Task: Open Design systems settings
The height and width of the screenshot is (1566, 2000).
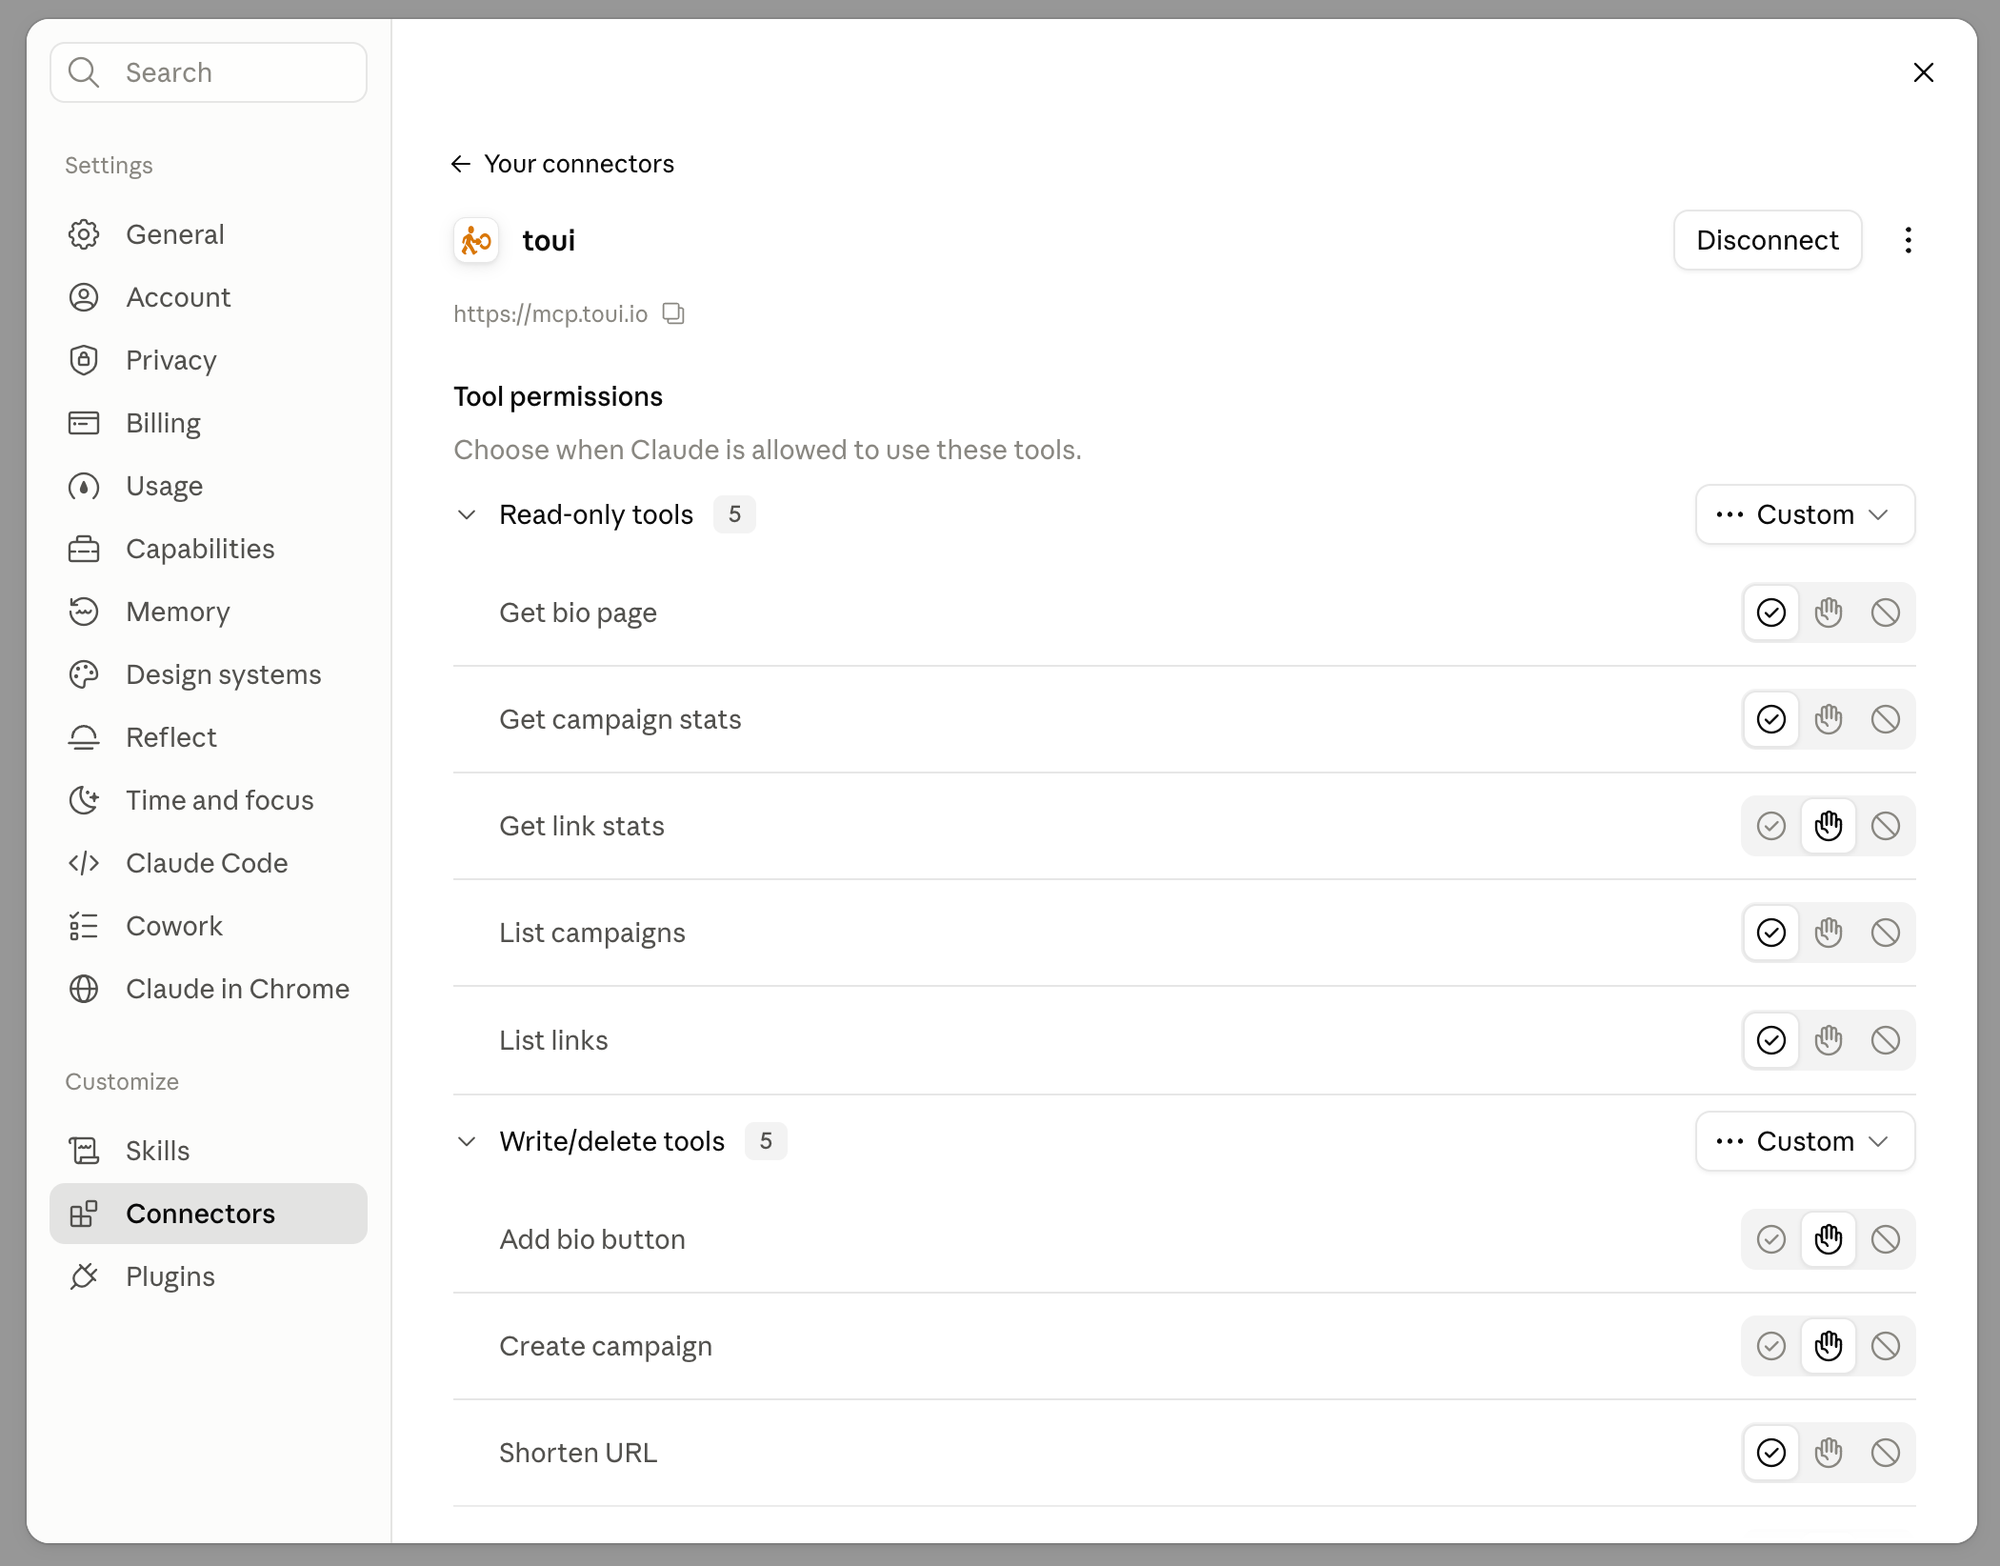Action: (208, 675)
